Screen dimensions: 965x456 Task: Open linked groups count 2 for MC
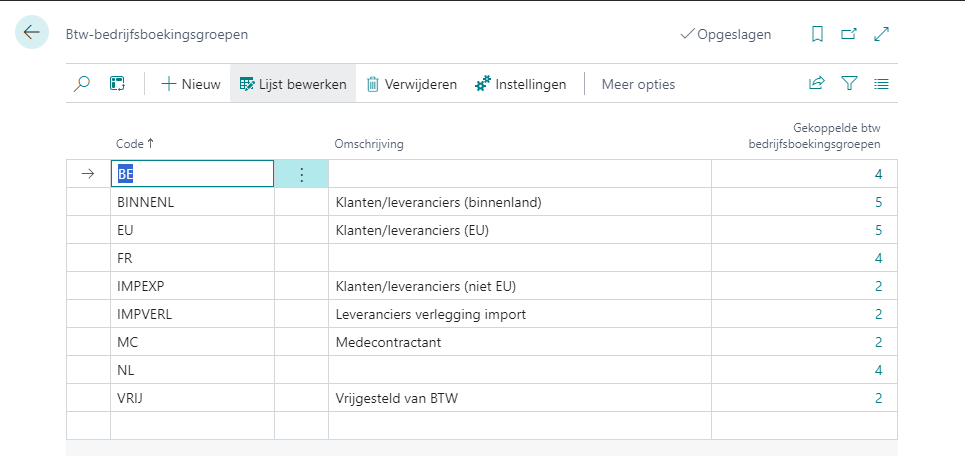878,342
